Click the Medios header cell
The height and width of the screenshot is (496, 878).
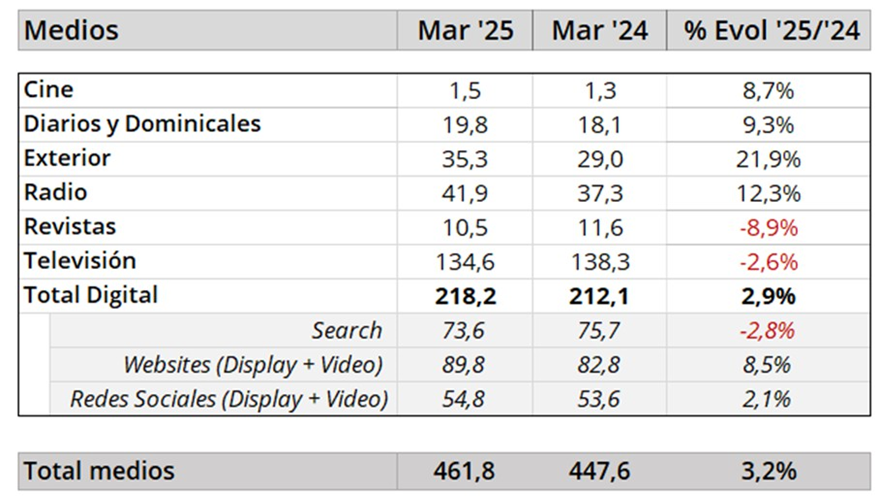pyautogui.click(x=71, y=30)
